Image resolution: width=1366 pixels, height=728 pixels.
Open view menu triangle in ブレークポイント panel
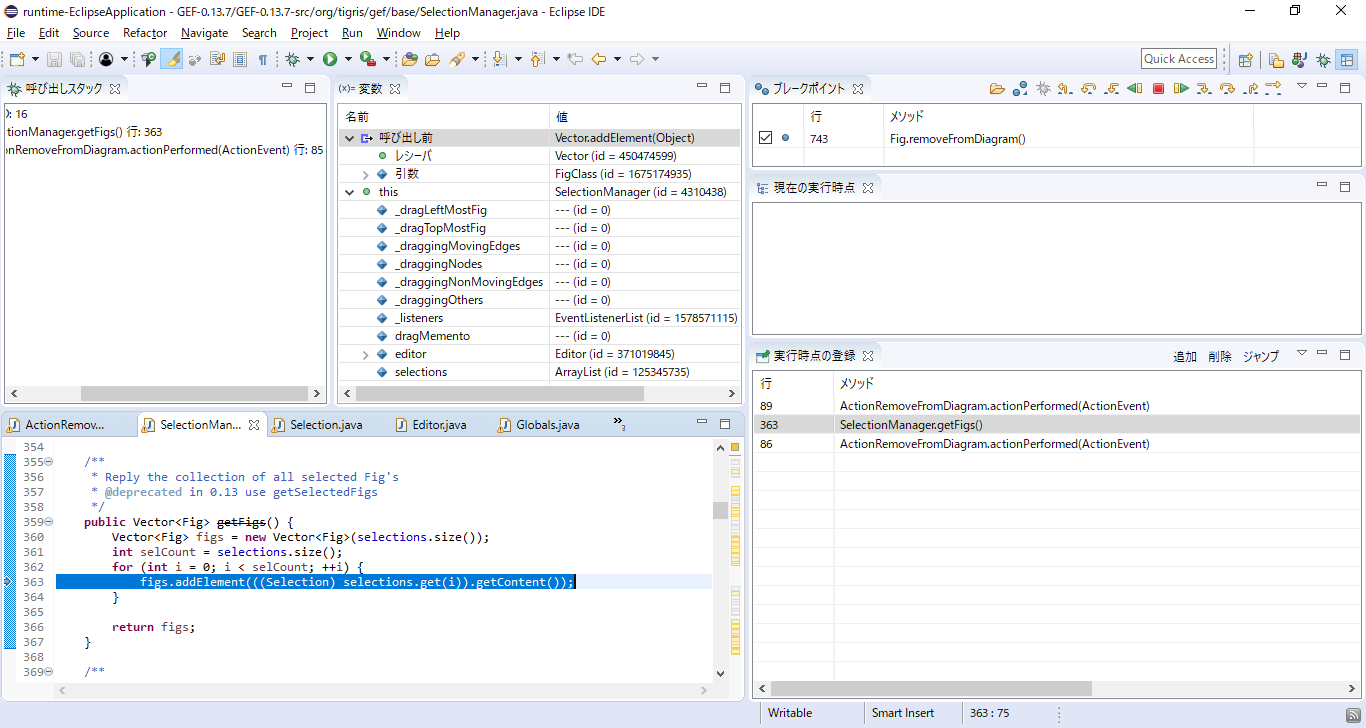point(1302,86)
